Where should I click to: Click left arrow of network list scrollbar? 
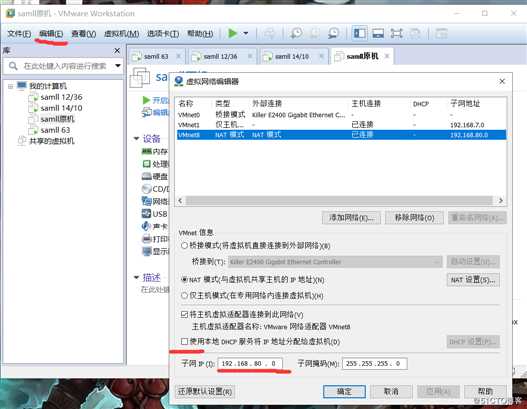pos(180,201)
